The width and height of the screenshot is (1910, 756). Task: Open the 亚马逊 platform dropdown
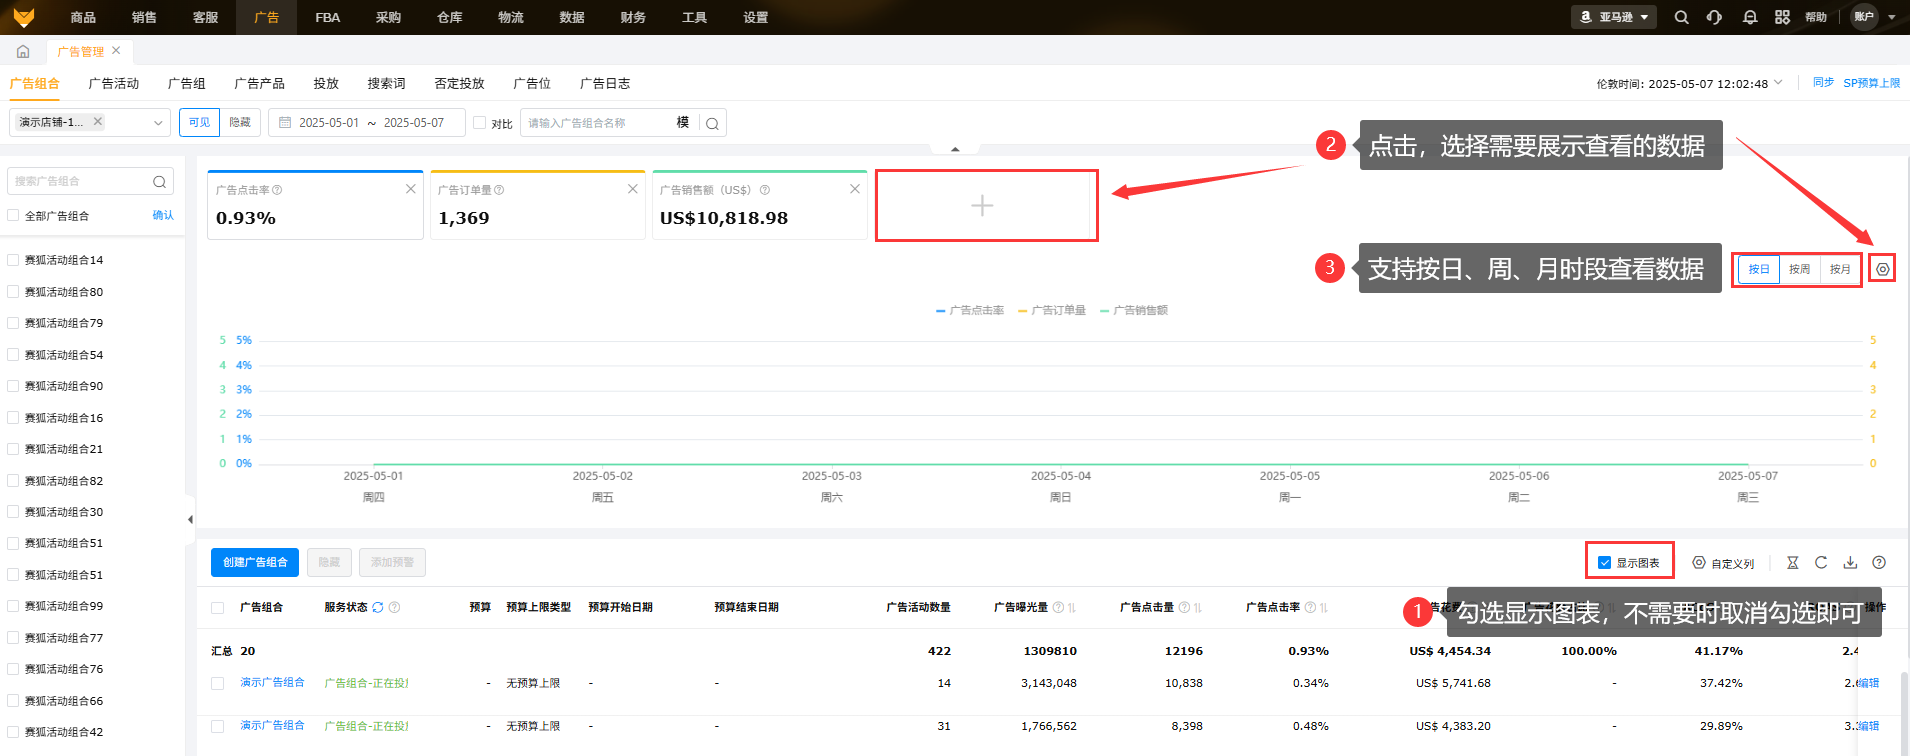point(1614,17)
